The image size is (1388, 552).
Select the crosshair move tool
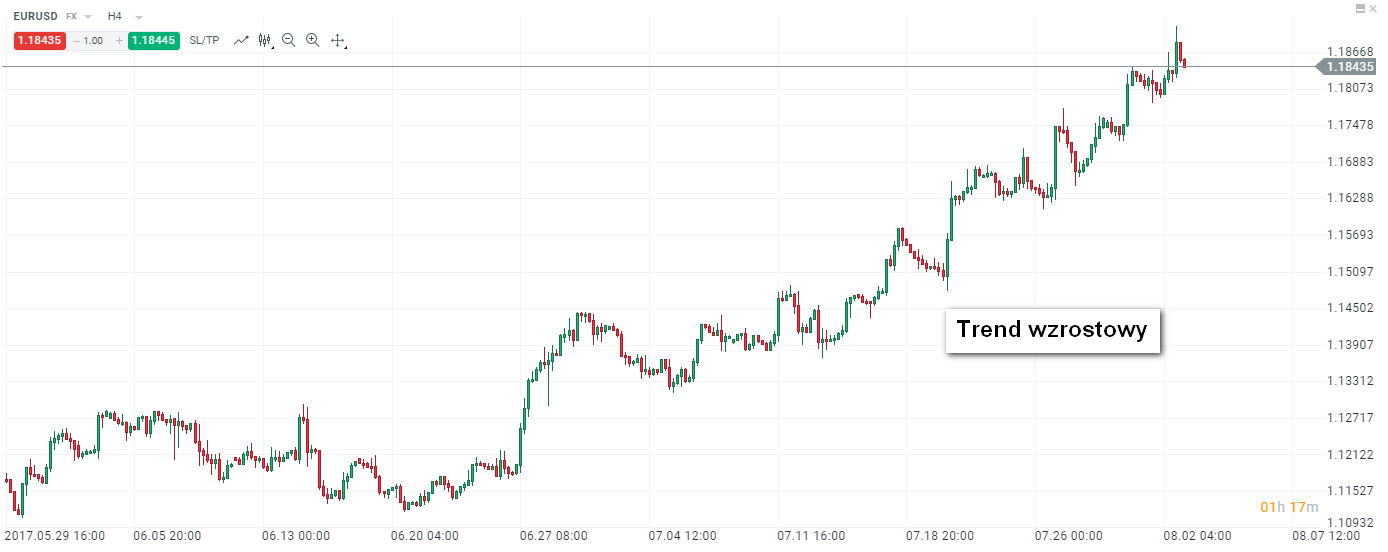[338, 41]
